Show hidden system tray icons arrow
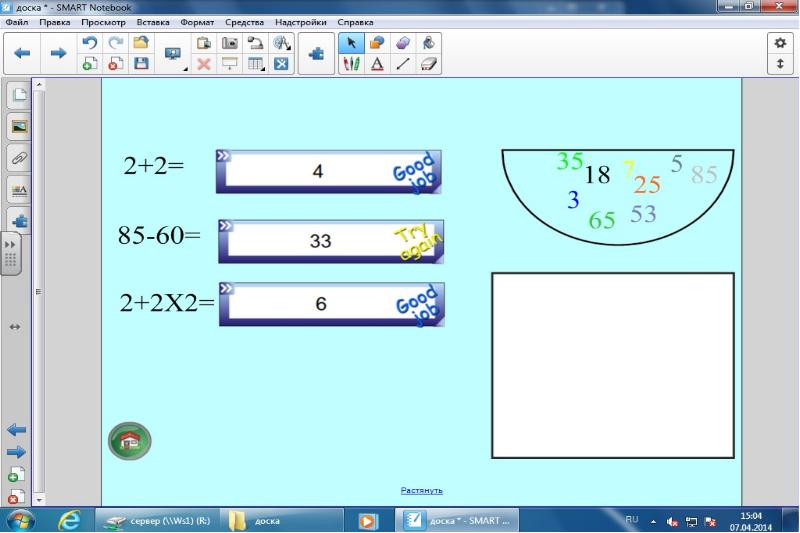800x533 pixels. 654,521
